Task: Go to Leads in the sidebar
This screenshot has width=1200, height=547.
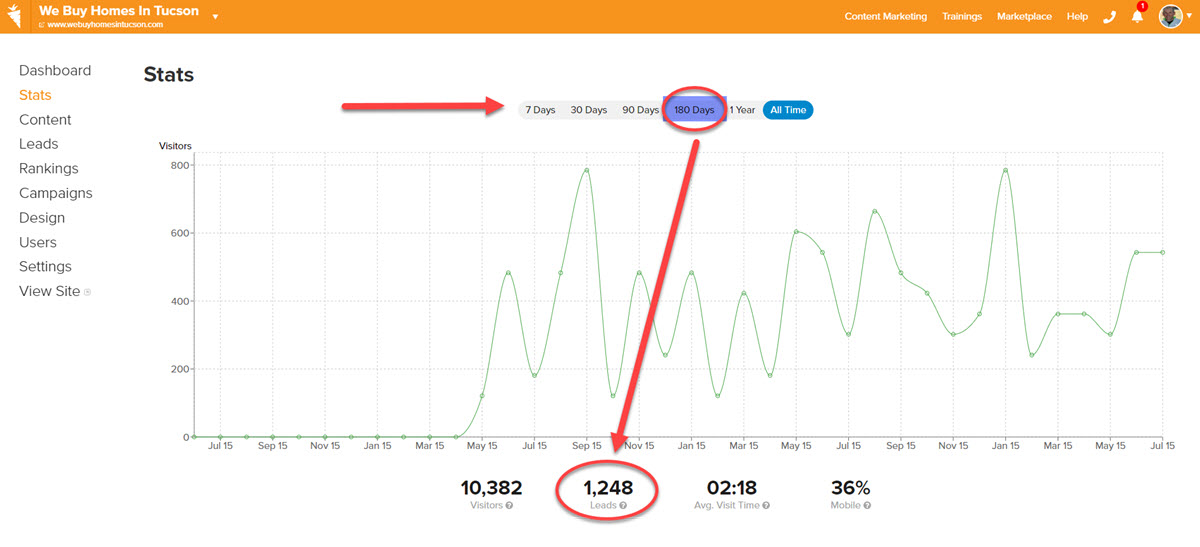Action: [x=39, y=144]
